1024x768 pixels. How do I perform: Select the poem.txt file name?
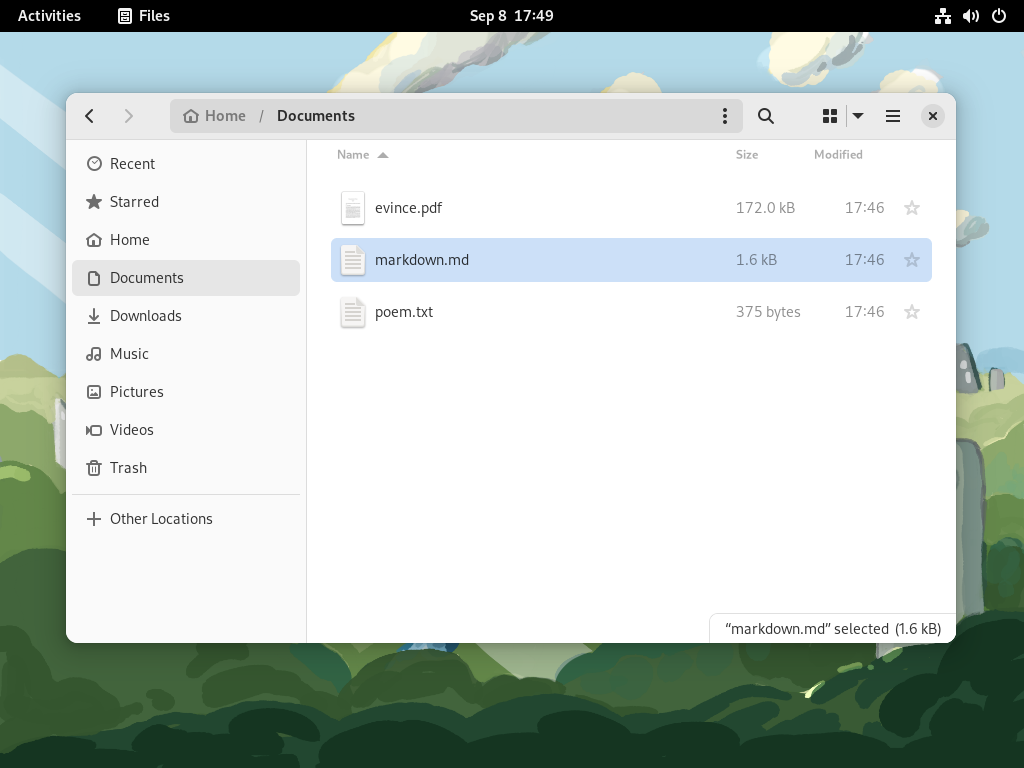(x=404, y=312)
